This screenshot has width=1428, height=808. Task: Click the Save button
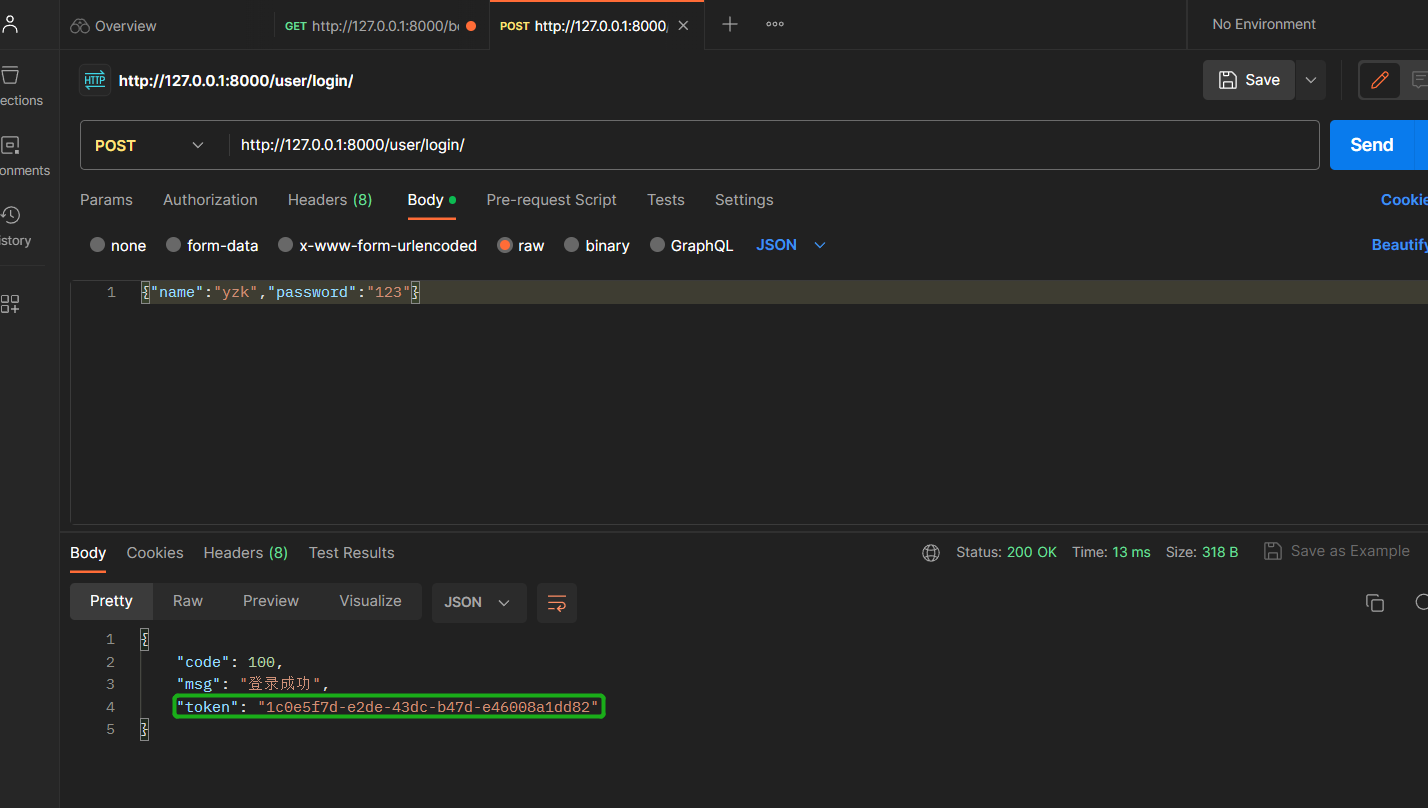(1249, 80)
